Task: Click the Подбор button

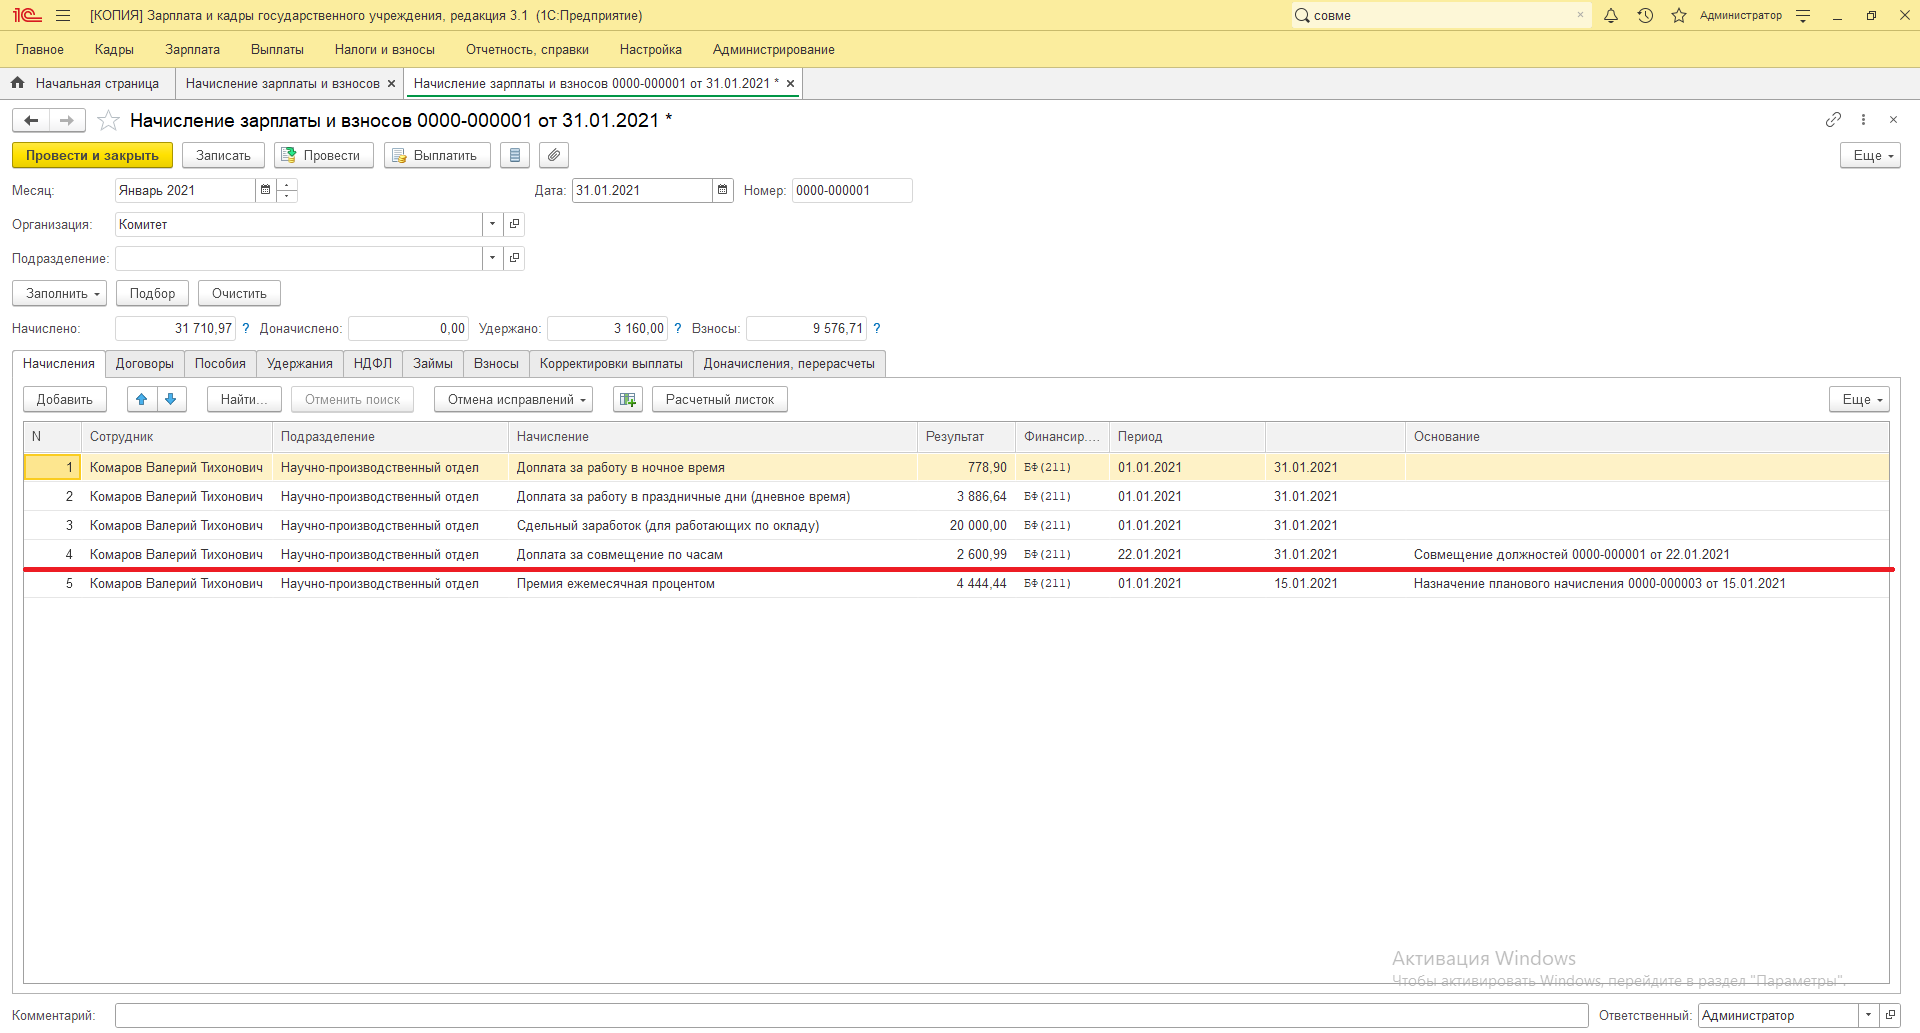Action: 152,293
